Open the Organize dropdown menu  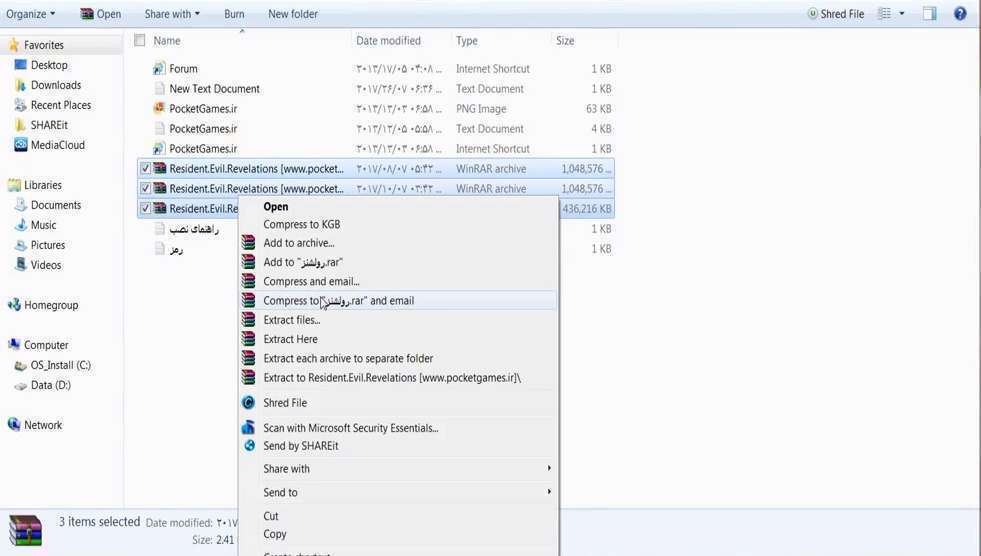point(31,14)
